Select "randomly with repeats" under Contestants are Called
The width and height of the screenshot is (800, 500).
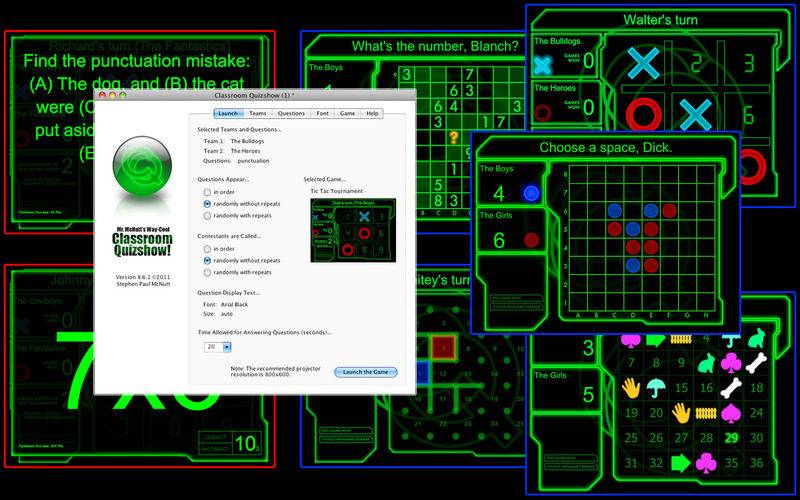click(x=207, y=272)
